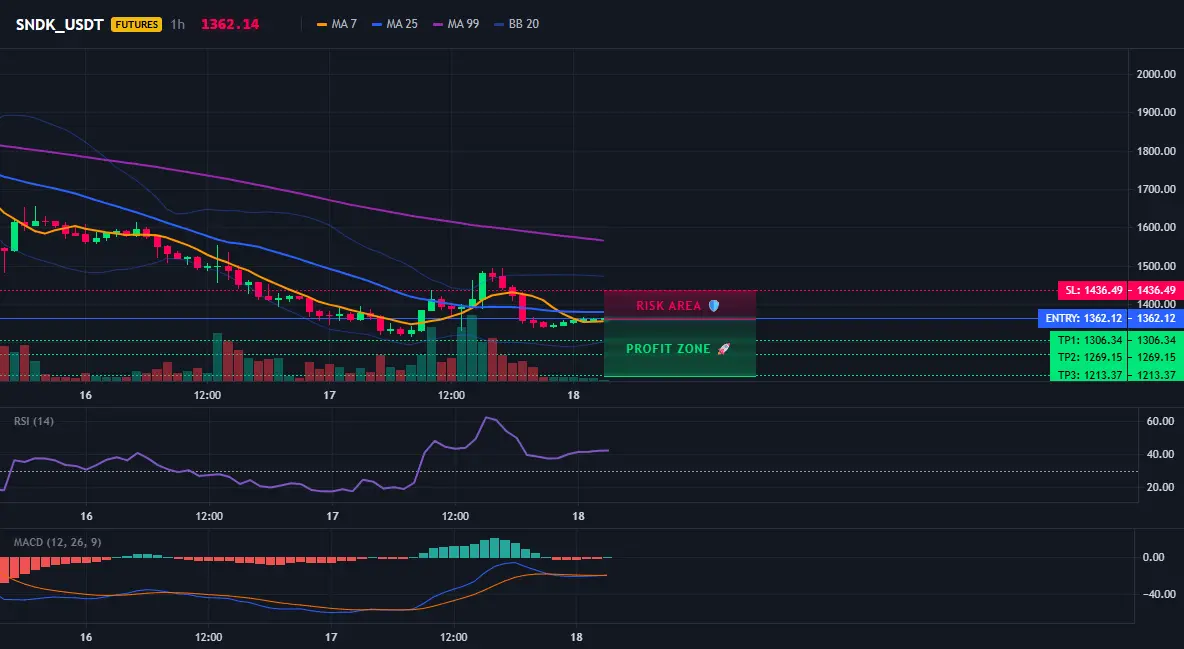Click the current price 1362.14

pyautogui.click(x=230, y=24)
